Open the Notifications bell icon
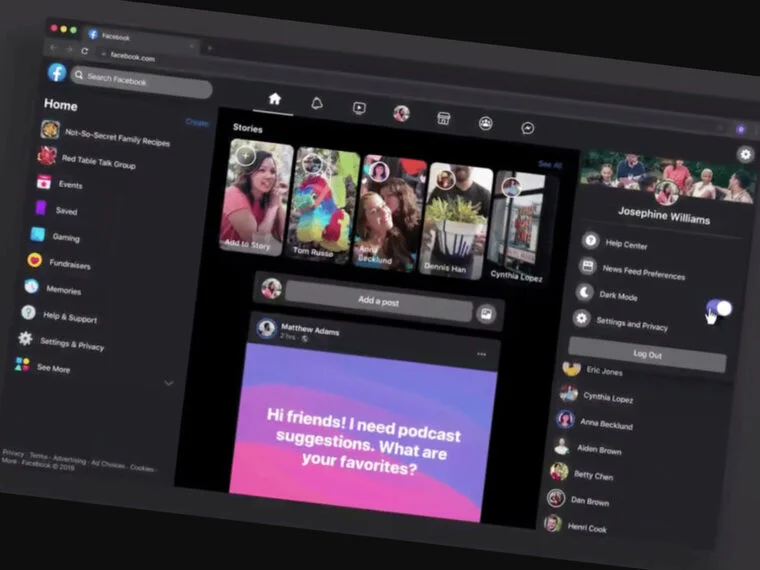This screenshot has width=760, height=570. pyautogui.click(x=317, y=103)
